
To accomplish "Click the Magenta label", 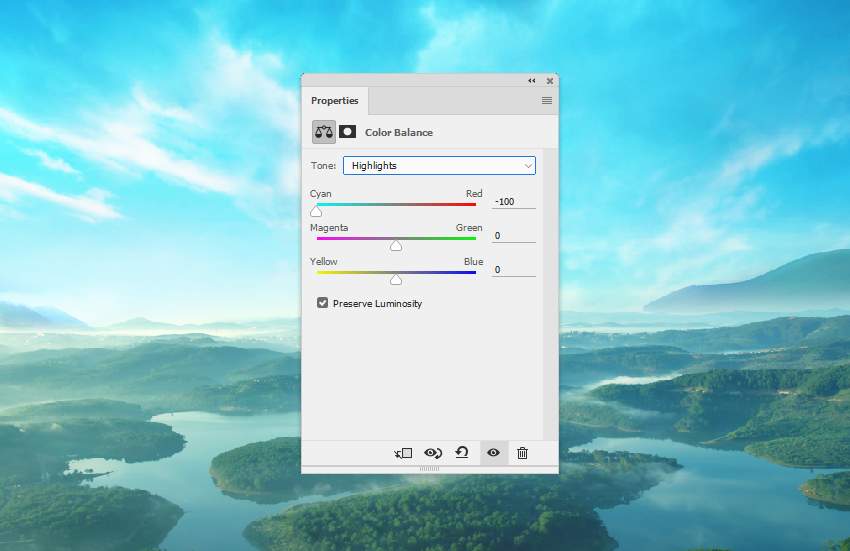I will click(x=329, y=228).
